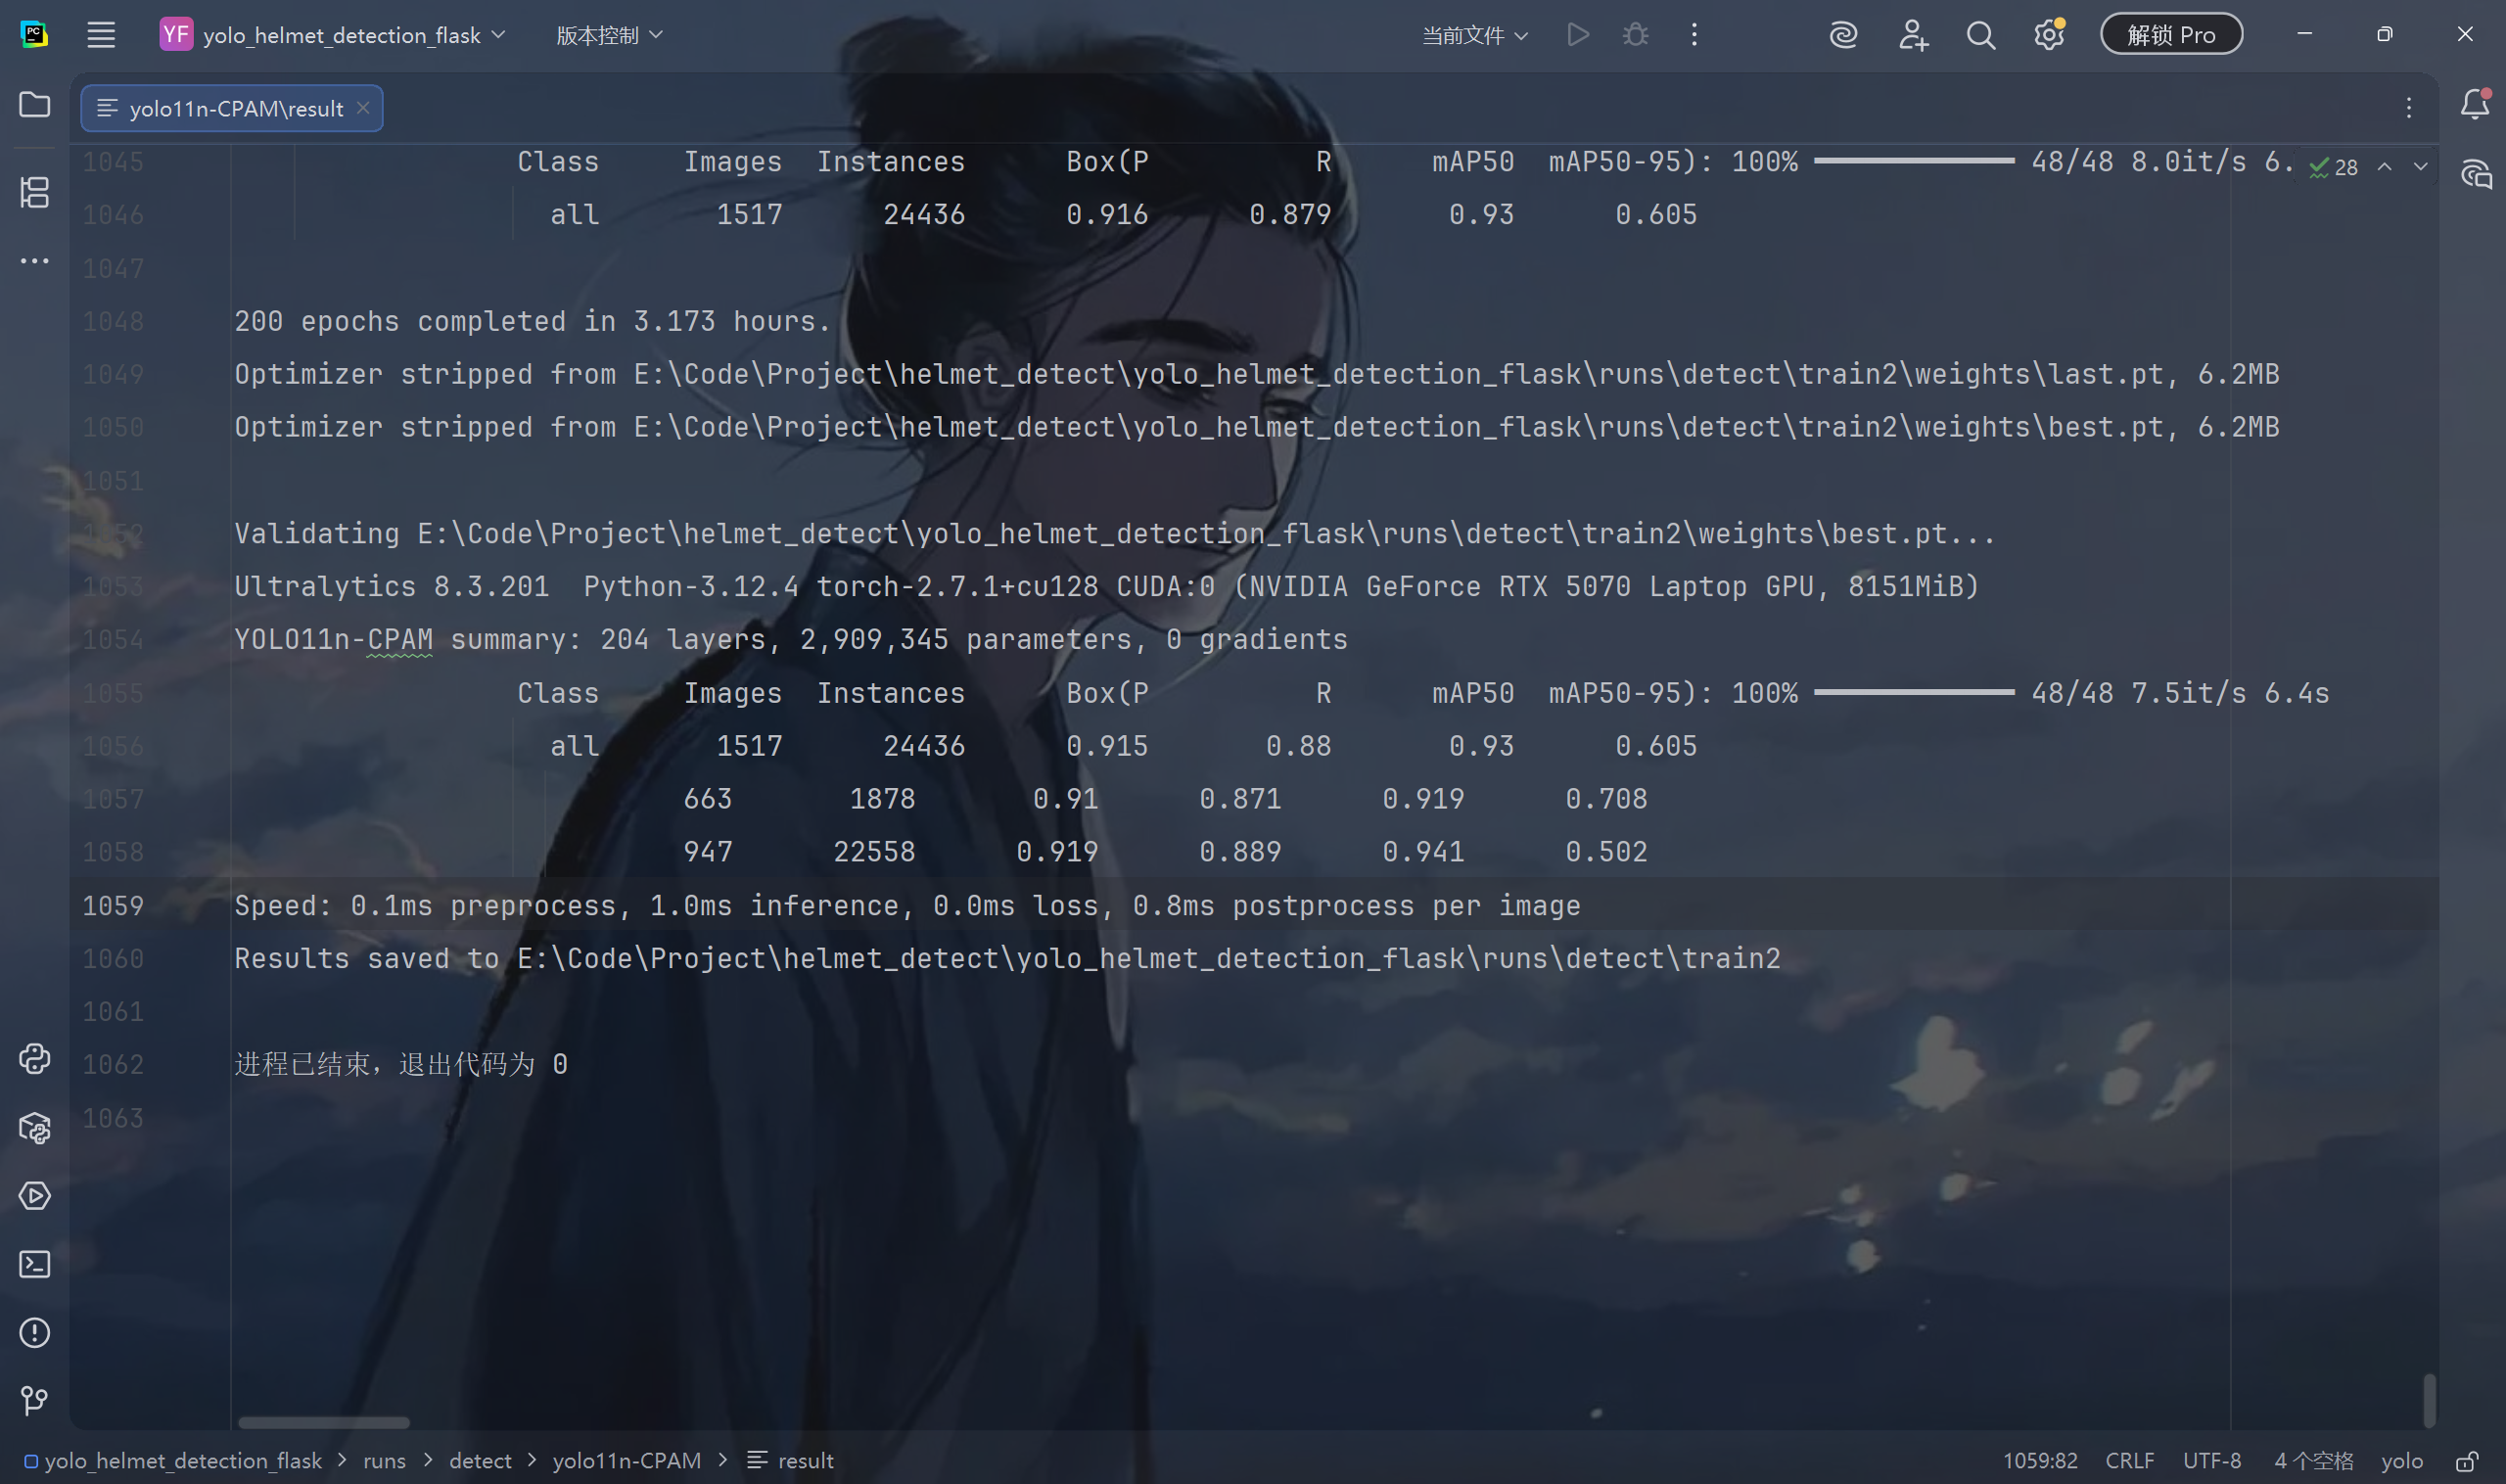Viewport: 2506px width, 1484px height.
Task: Click the horizontal editor scrollbar thumb
Action: click(324, 1422)
